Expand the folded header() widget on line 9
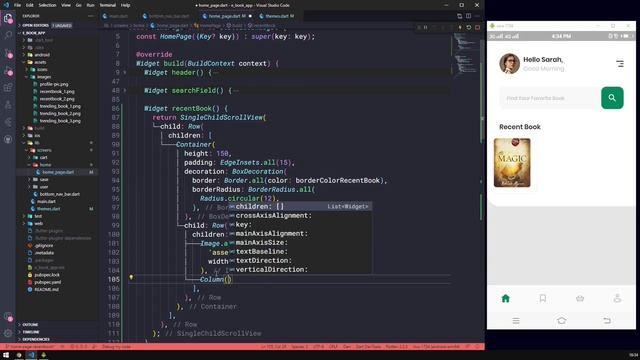This screenshot has width=640, height=360. (125, 73)
